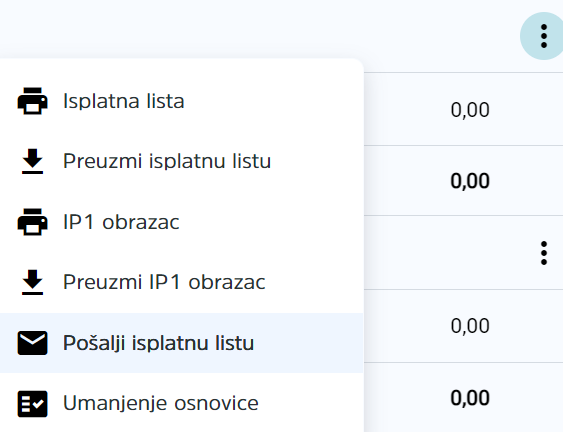Open the second row's three-dot options menu
The width and height of the screenshot is (563, 432).
pyautogui.click(x=544, y=253)
